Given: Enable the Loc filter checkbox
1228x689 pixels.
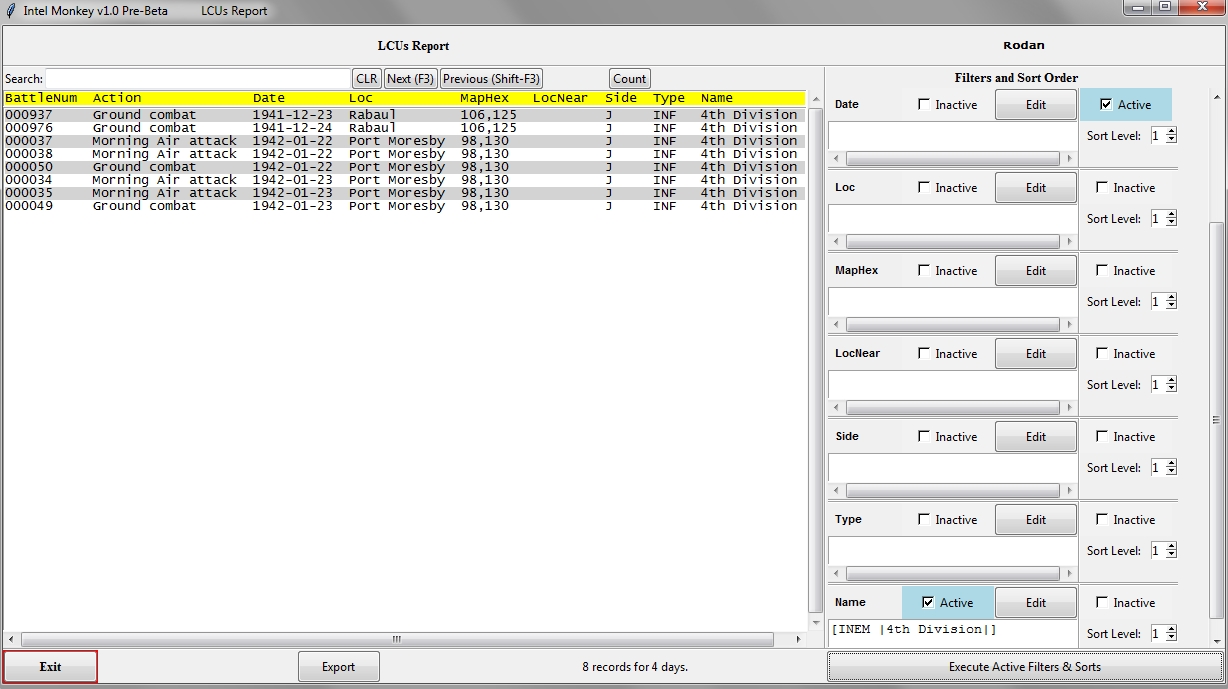Looking at the screenshot, I should tap(923, 187).
